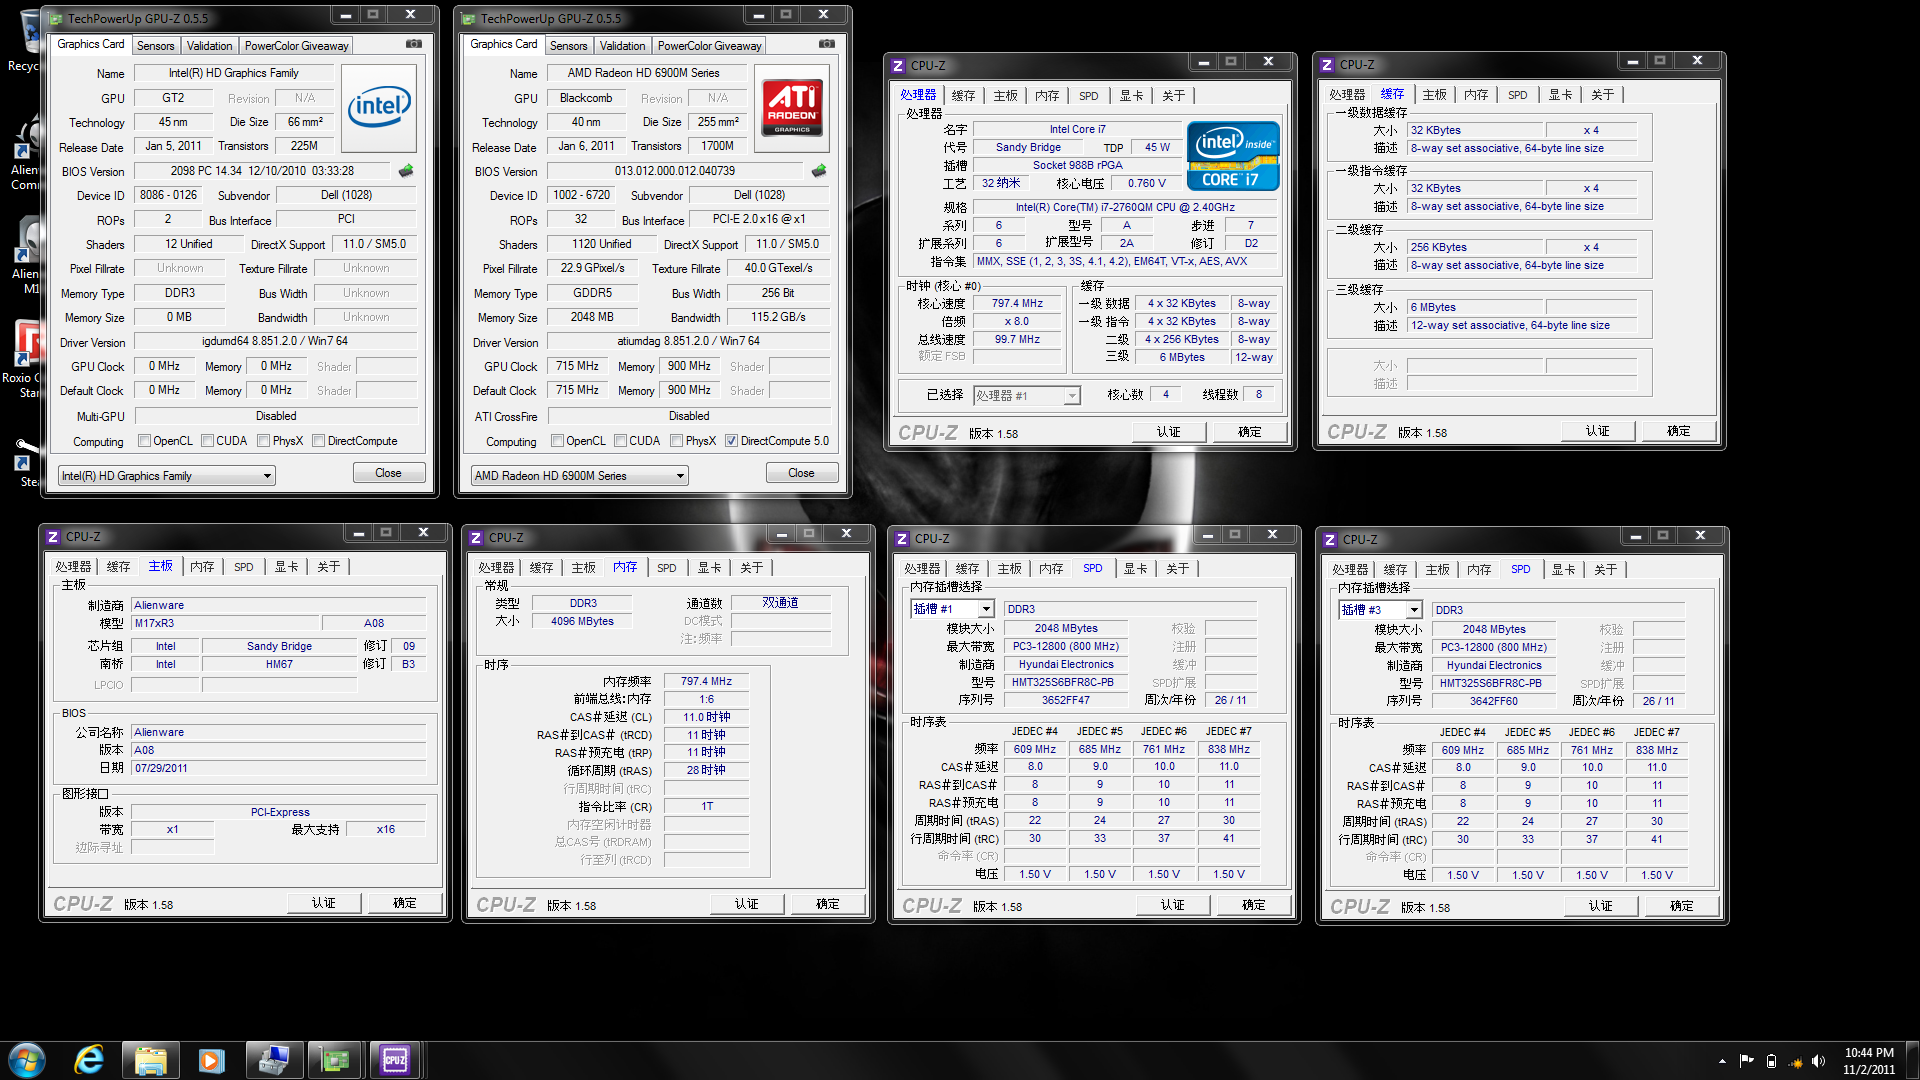Screen dimensions: 1920x1080
Task: Click CPU-Z logo icon in processor window titlebar
Action: tap(899, 65)
